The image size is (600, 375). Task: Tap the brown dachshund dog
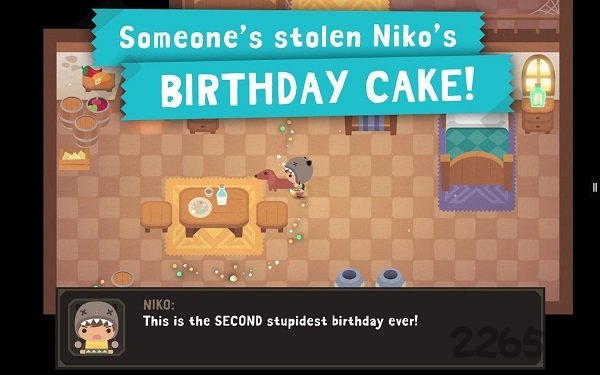[x=272, y=181]
